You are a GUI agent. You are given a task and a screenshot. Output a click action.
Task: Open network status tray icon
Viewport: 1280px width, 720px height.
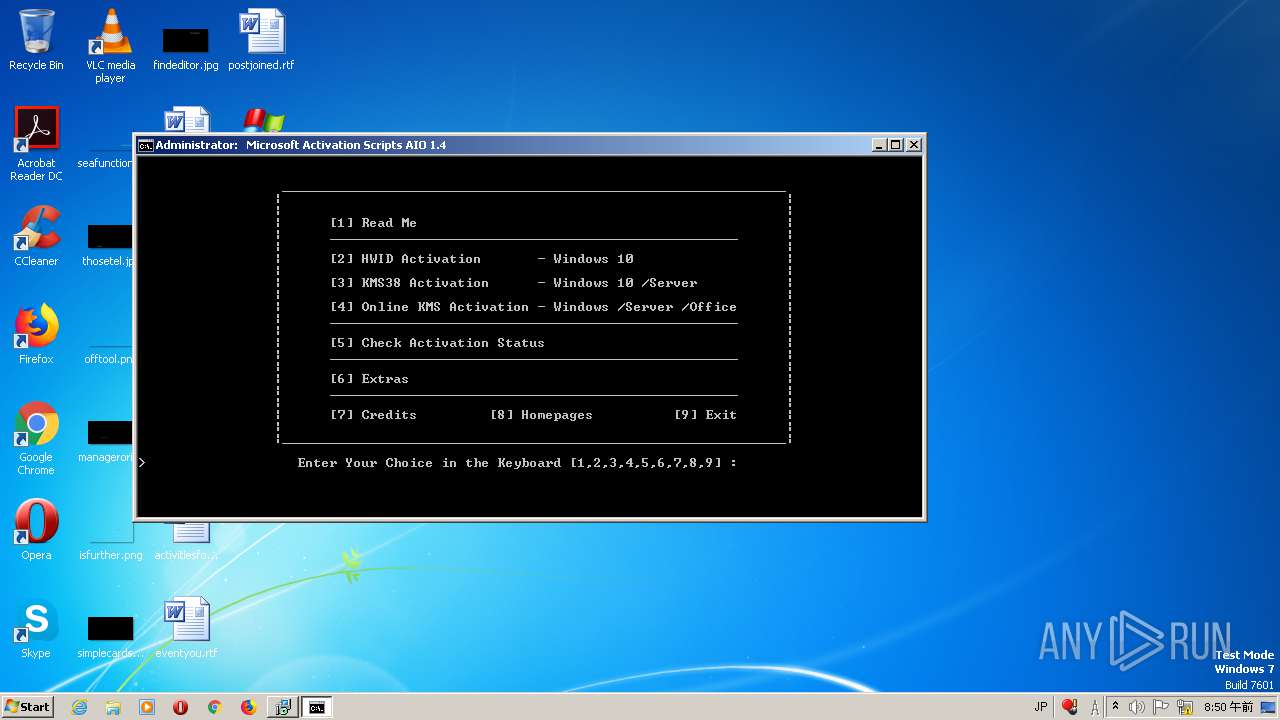(x=1186, y=707)
